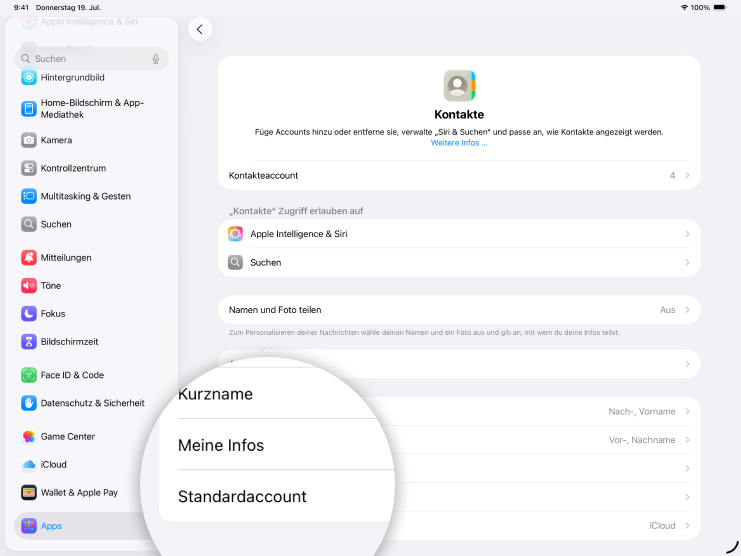
Task: Tap the microphone icon in search field
Action: pyautogui.click(x=156, y=59)
